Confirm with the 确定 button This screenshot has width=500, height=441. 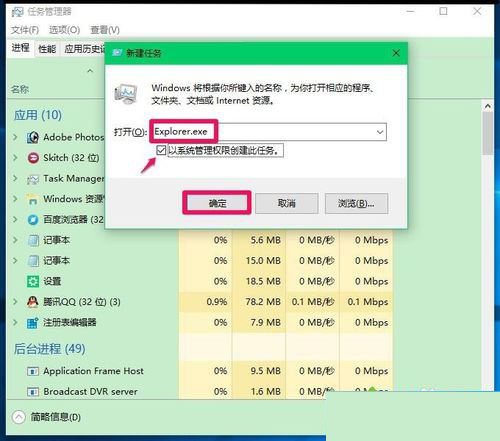pos(217,203)
